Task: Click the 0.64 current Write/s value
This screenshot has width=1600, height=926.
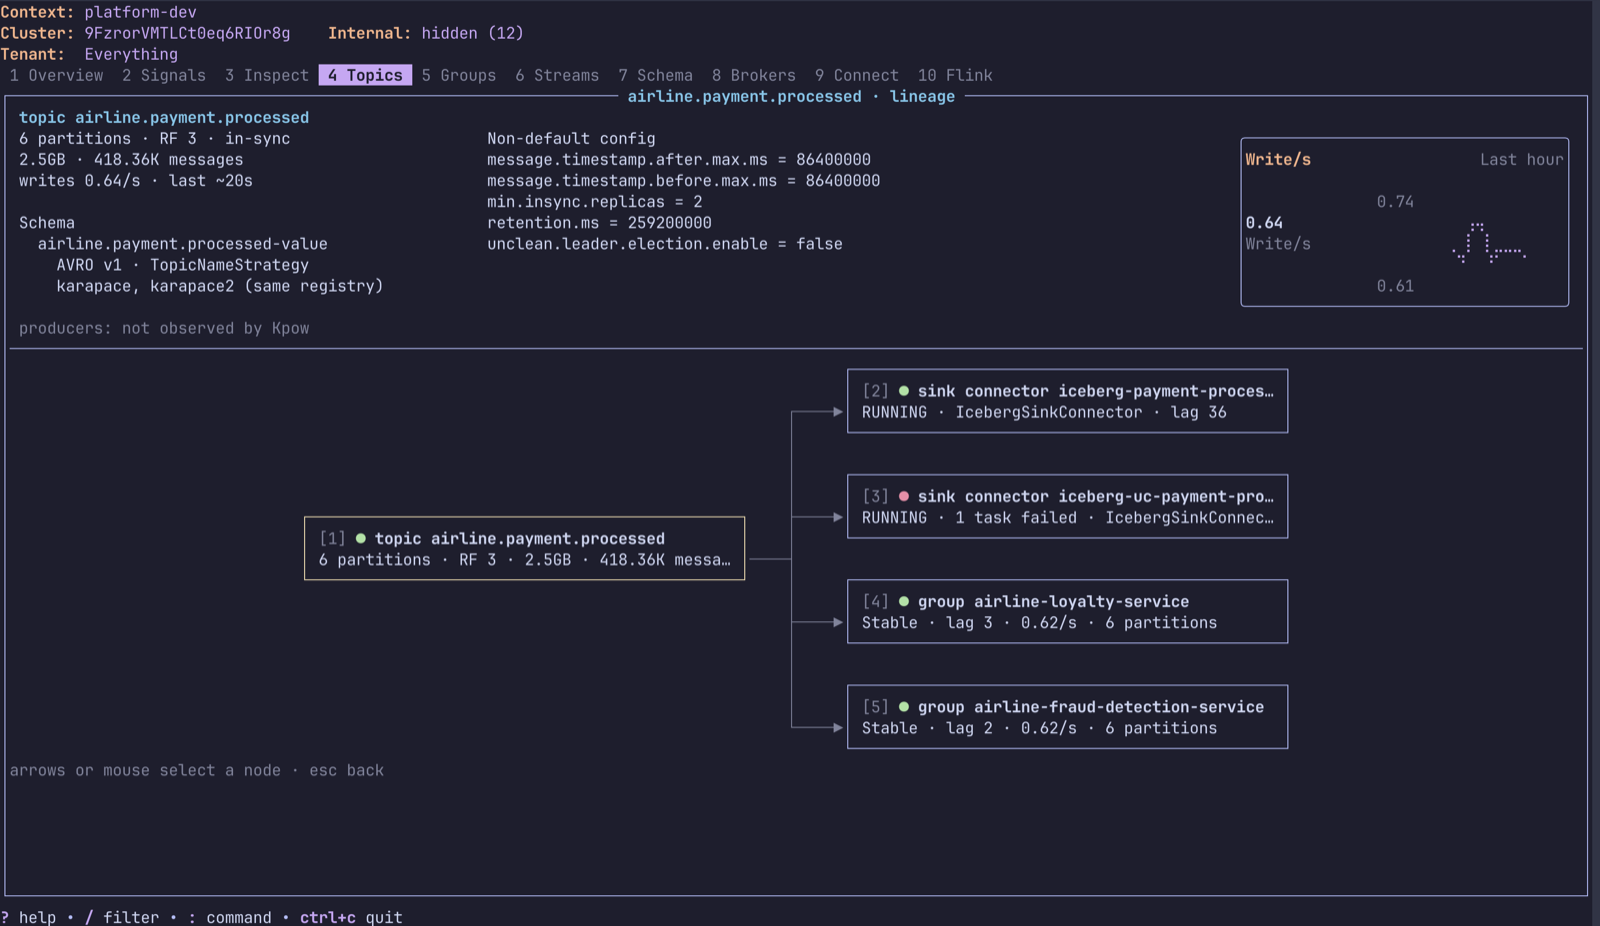Action: point(1264,222)
